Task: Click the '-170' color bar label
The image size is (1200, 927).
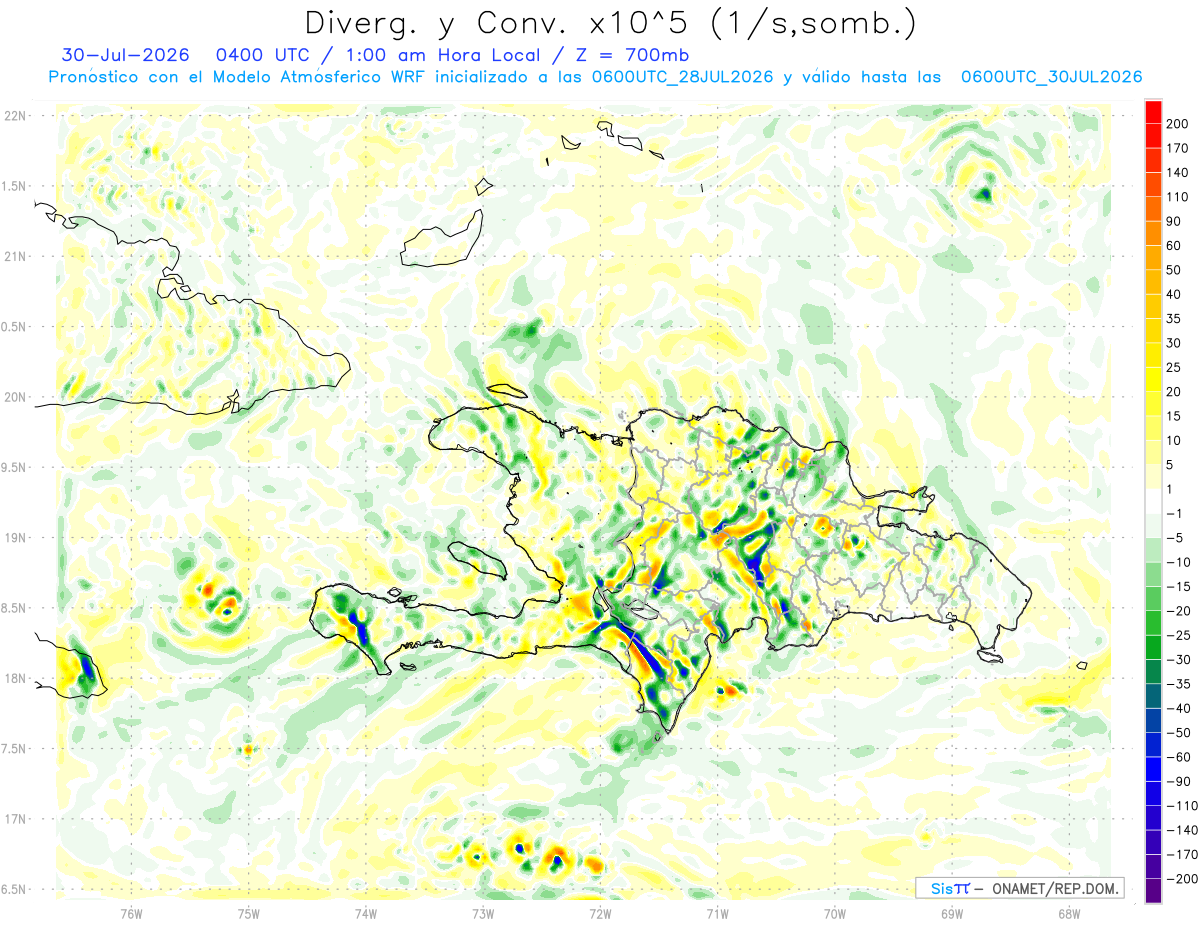Action: pos(1182,855)
